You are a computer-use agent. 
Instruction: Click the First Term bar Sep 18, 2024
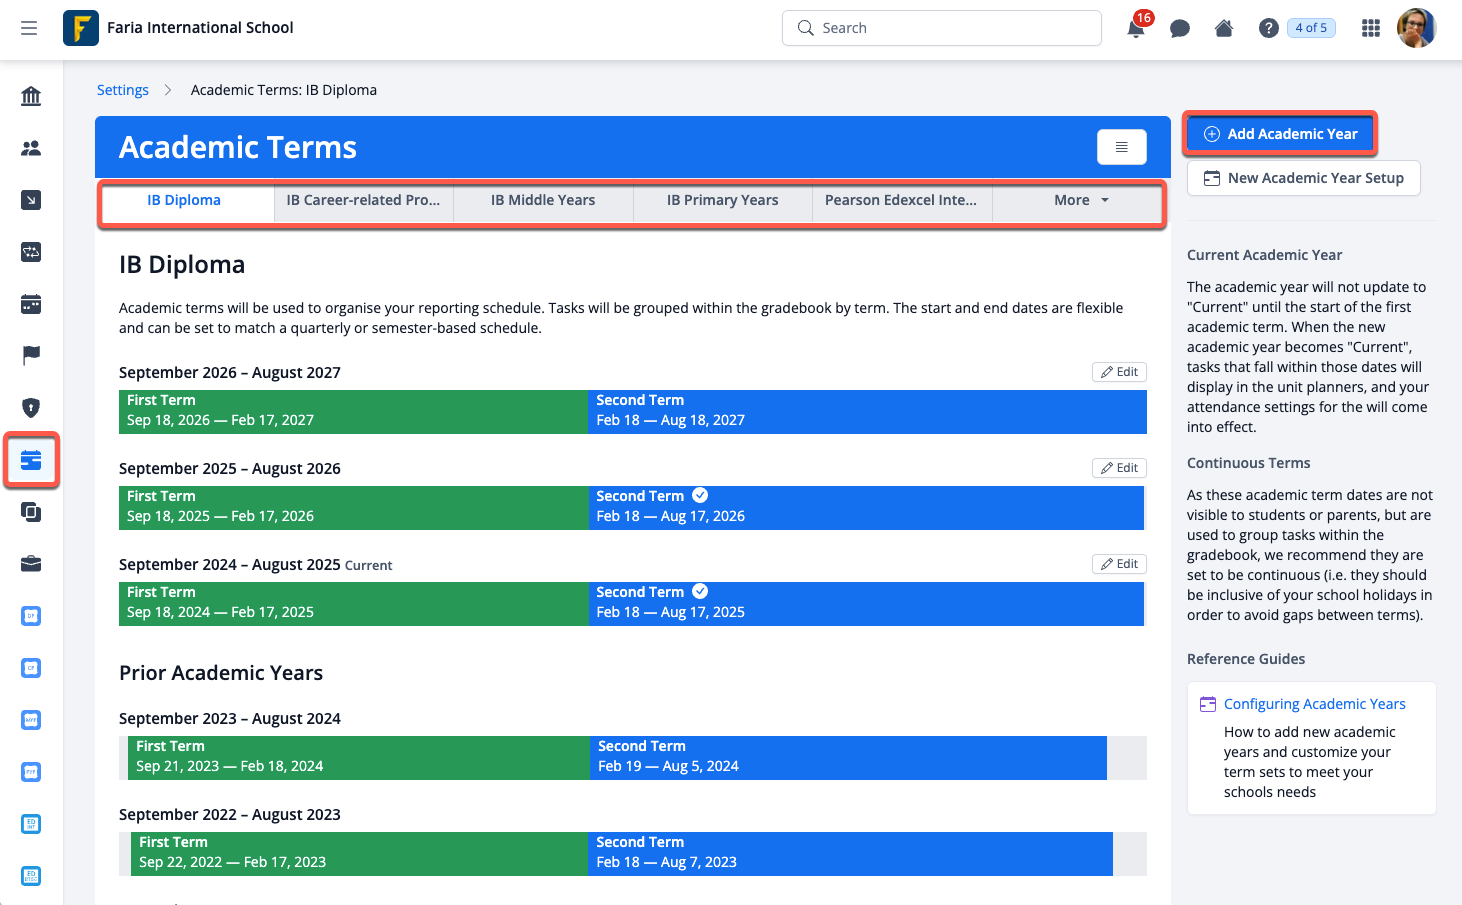pyautogui.click(x=353, y=603)
